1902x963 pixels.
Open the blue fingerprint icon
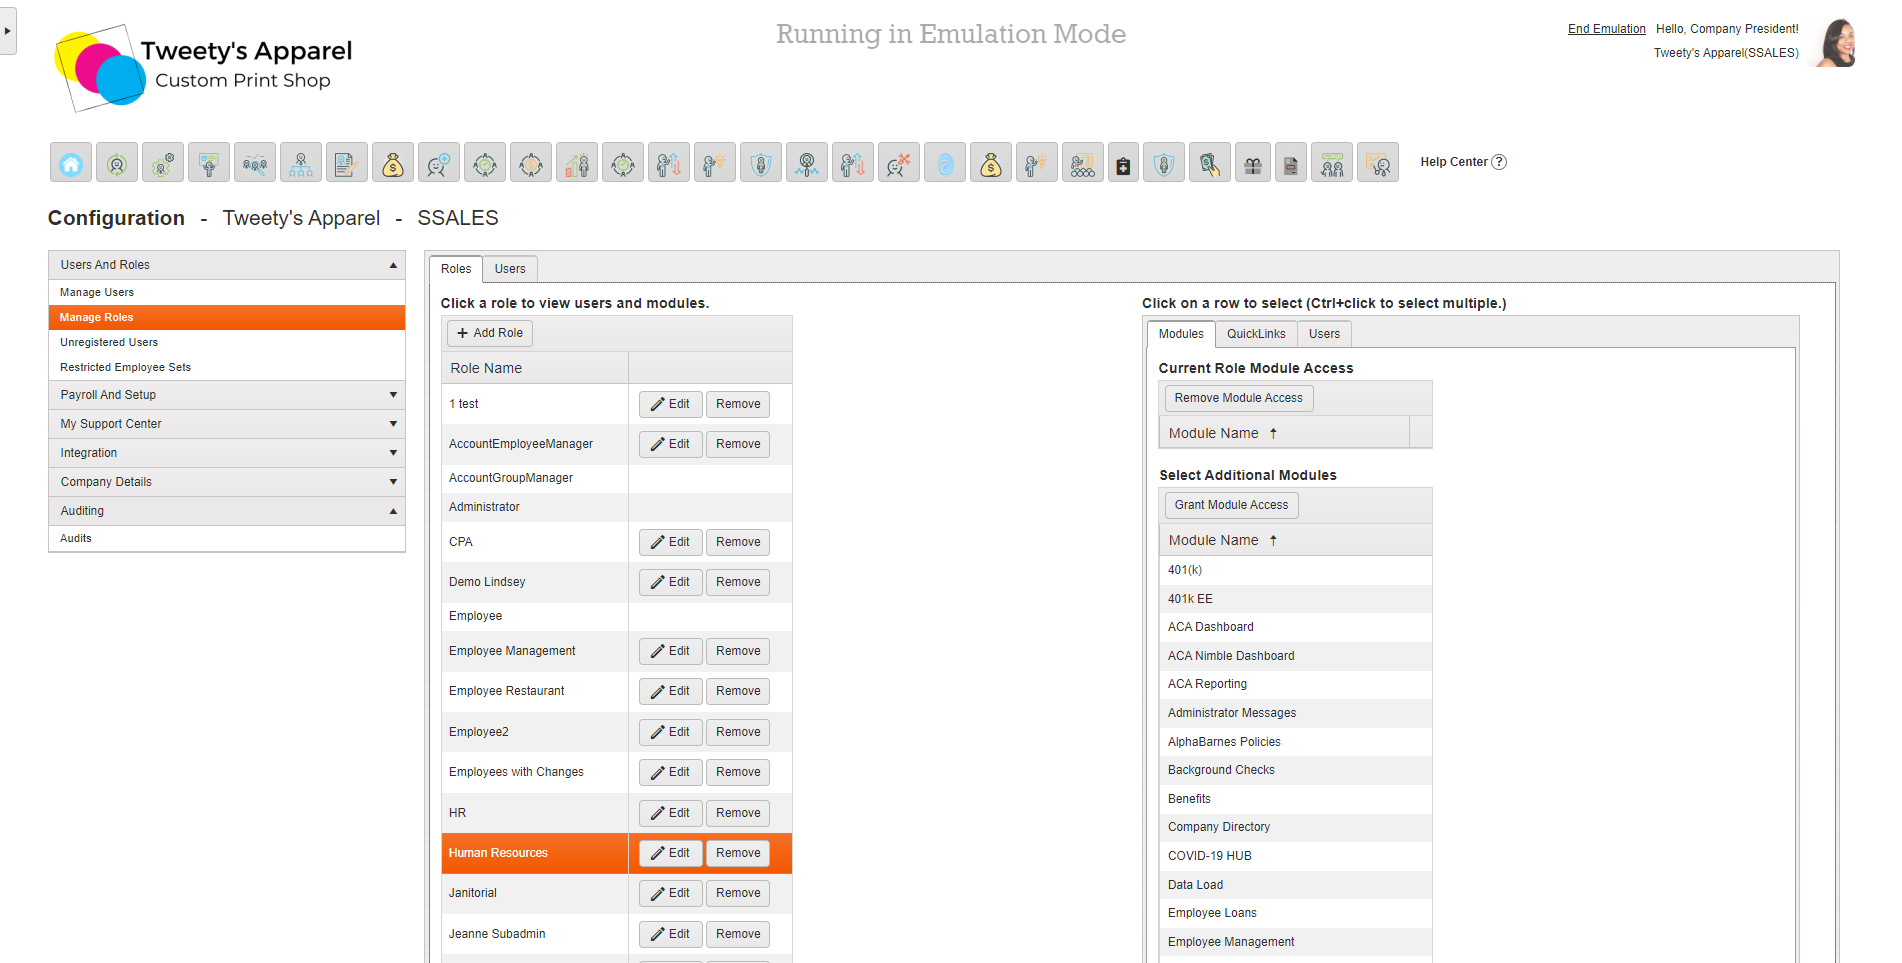coord(945,162)
